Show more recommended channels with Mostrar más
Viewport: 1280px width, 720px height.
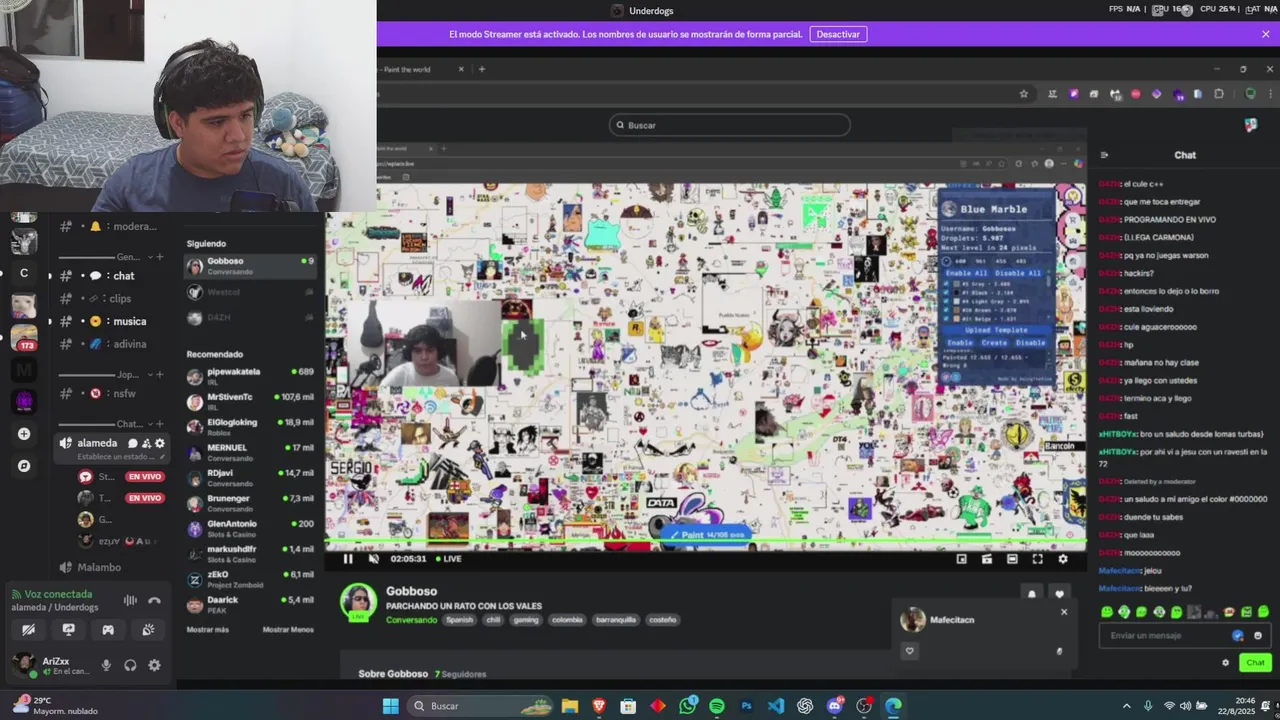point(207,630)
